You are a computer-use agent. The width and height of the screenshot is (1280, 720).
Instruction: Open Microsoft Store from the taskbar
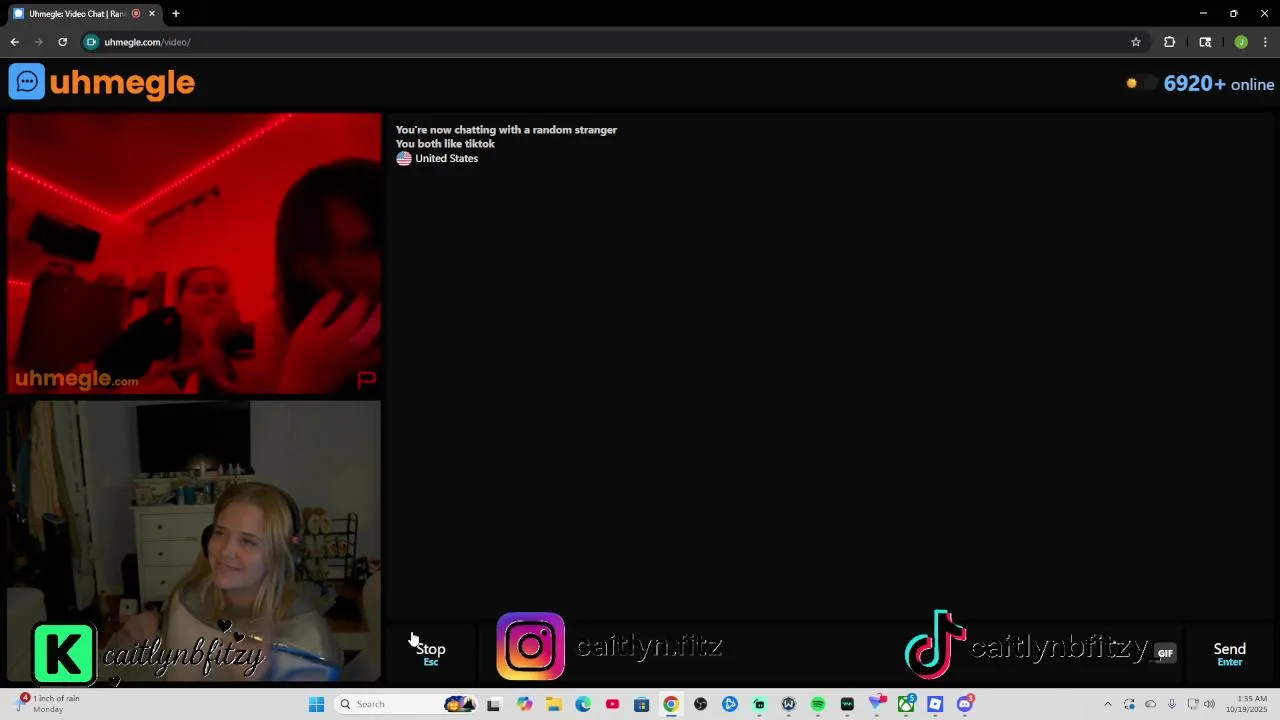pyautogui.click(x=642, y=704)
